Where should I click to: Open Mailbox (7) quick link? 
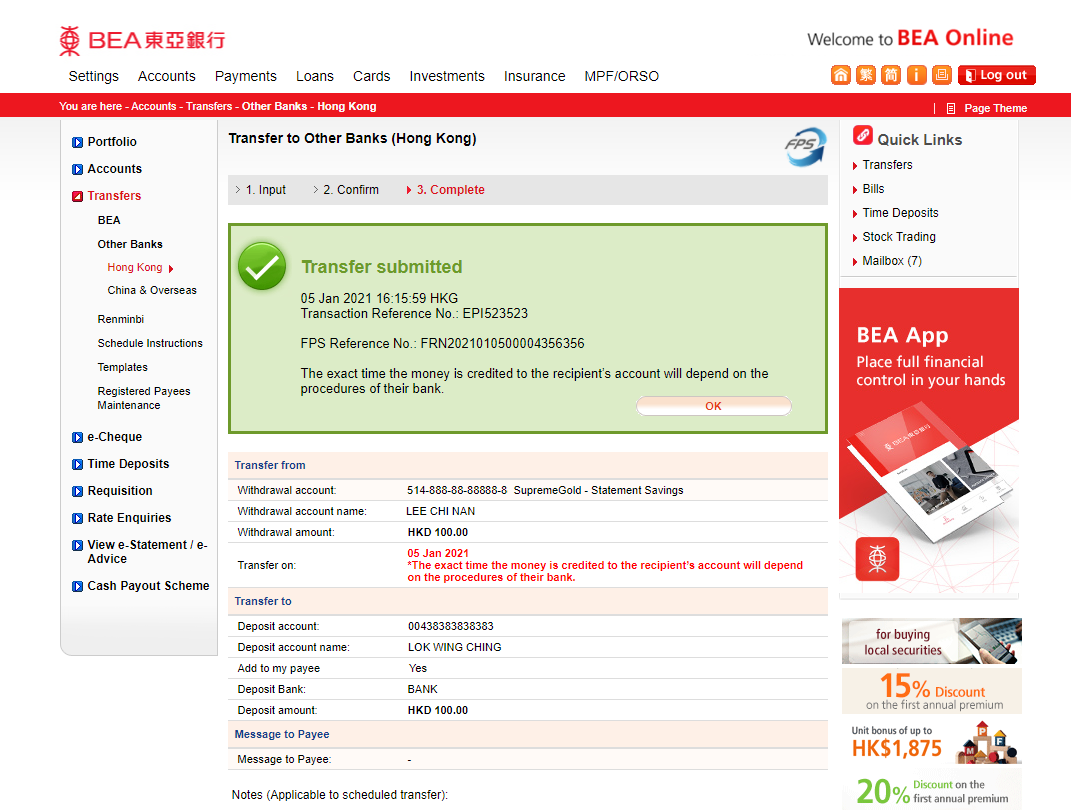pyautogui.click(x=892, y=260)
